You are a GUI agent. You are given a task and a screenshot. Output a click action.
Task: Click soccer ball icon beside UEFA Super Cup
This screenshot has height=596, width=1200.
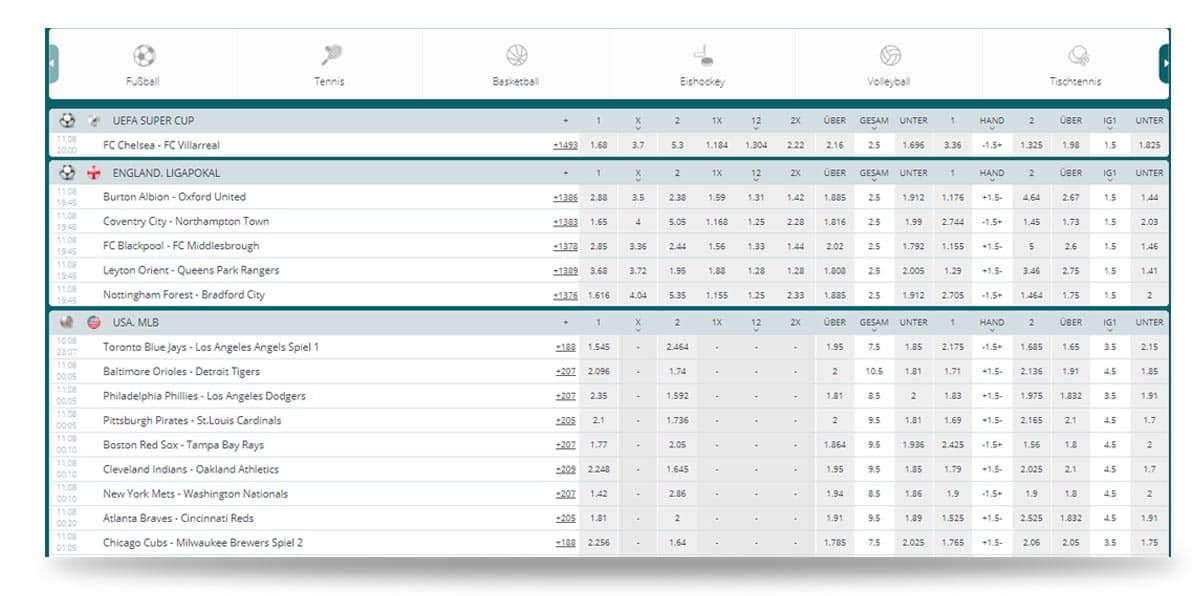click(67, 121)
